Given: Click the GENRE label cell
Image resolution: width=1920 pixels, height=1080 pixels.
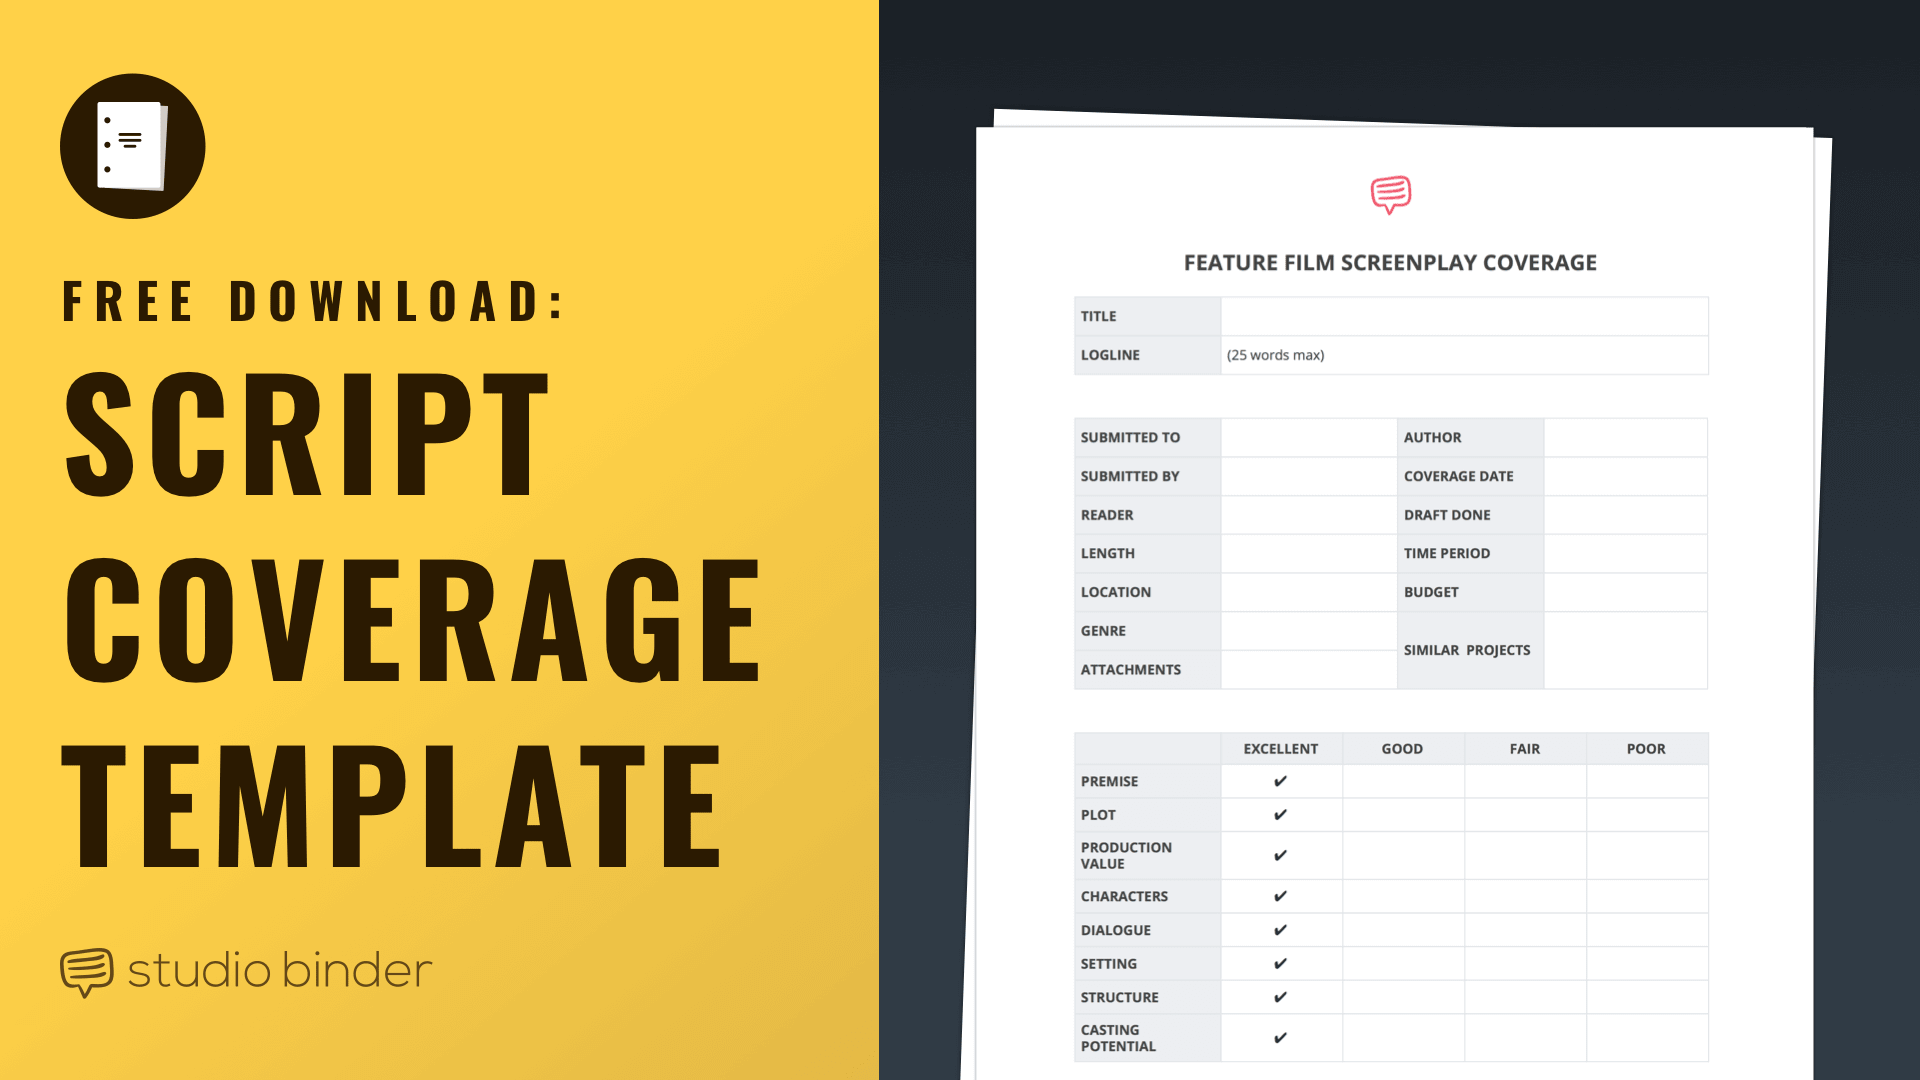Looking at the screenshot, I should tap(1147, 631).
